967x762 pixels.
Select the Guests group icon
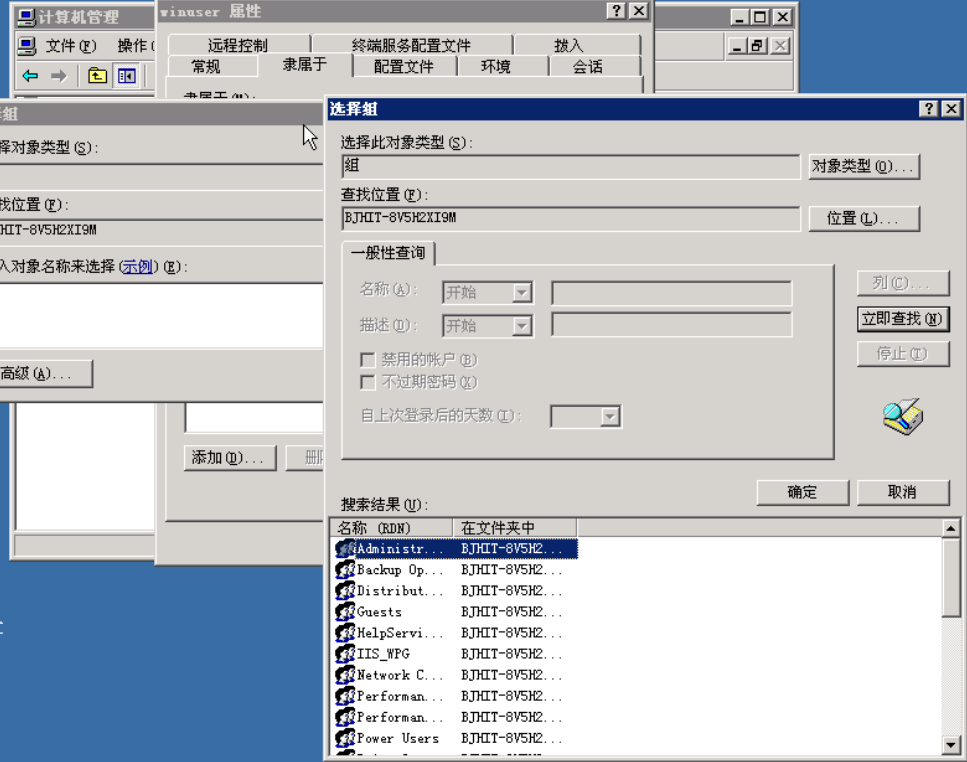coord(345,611)
